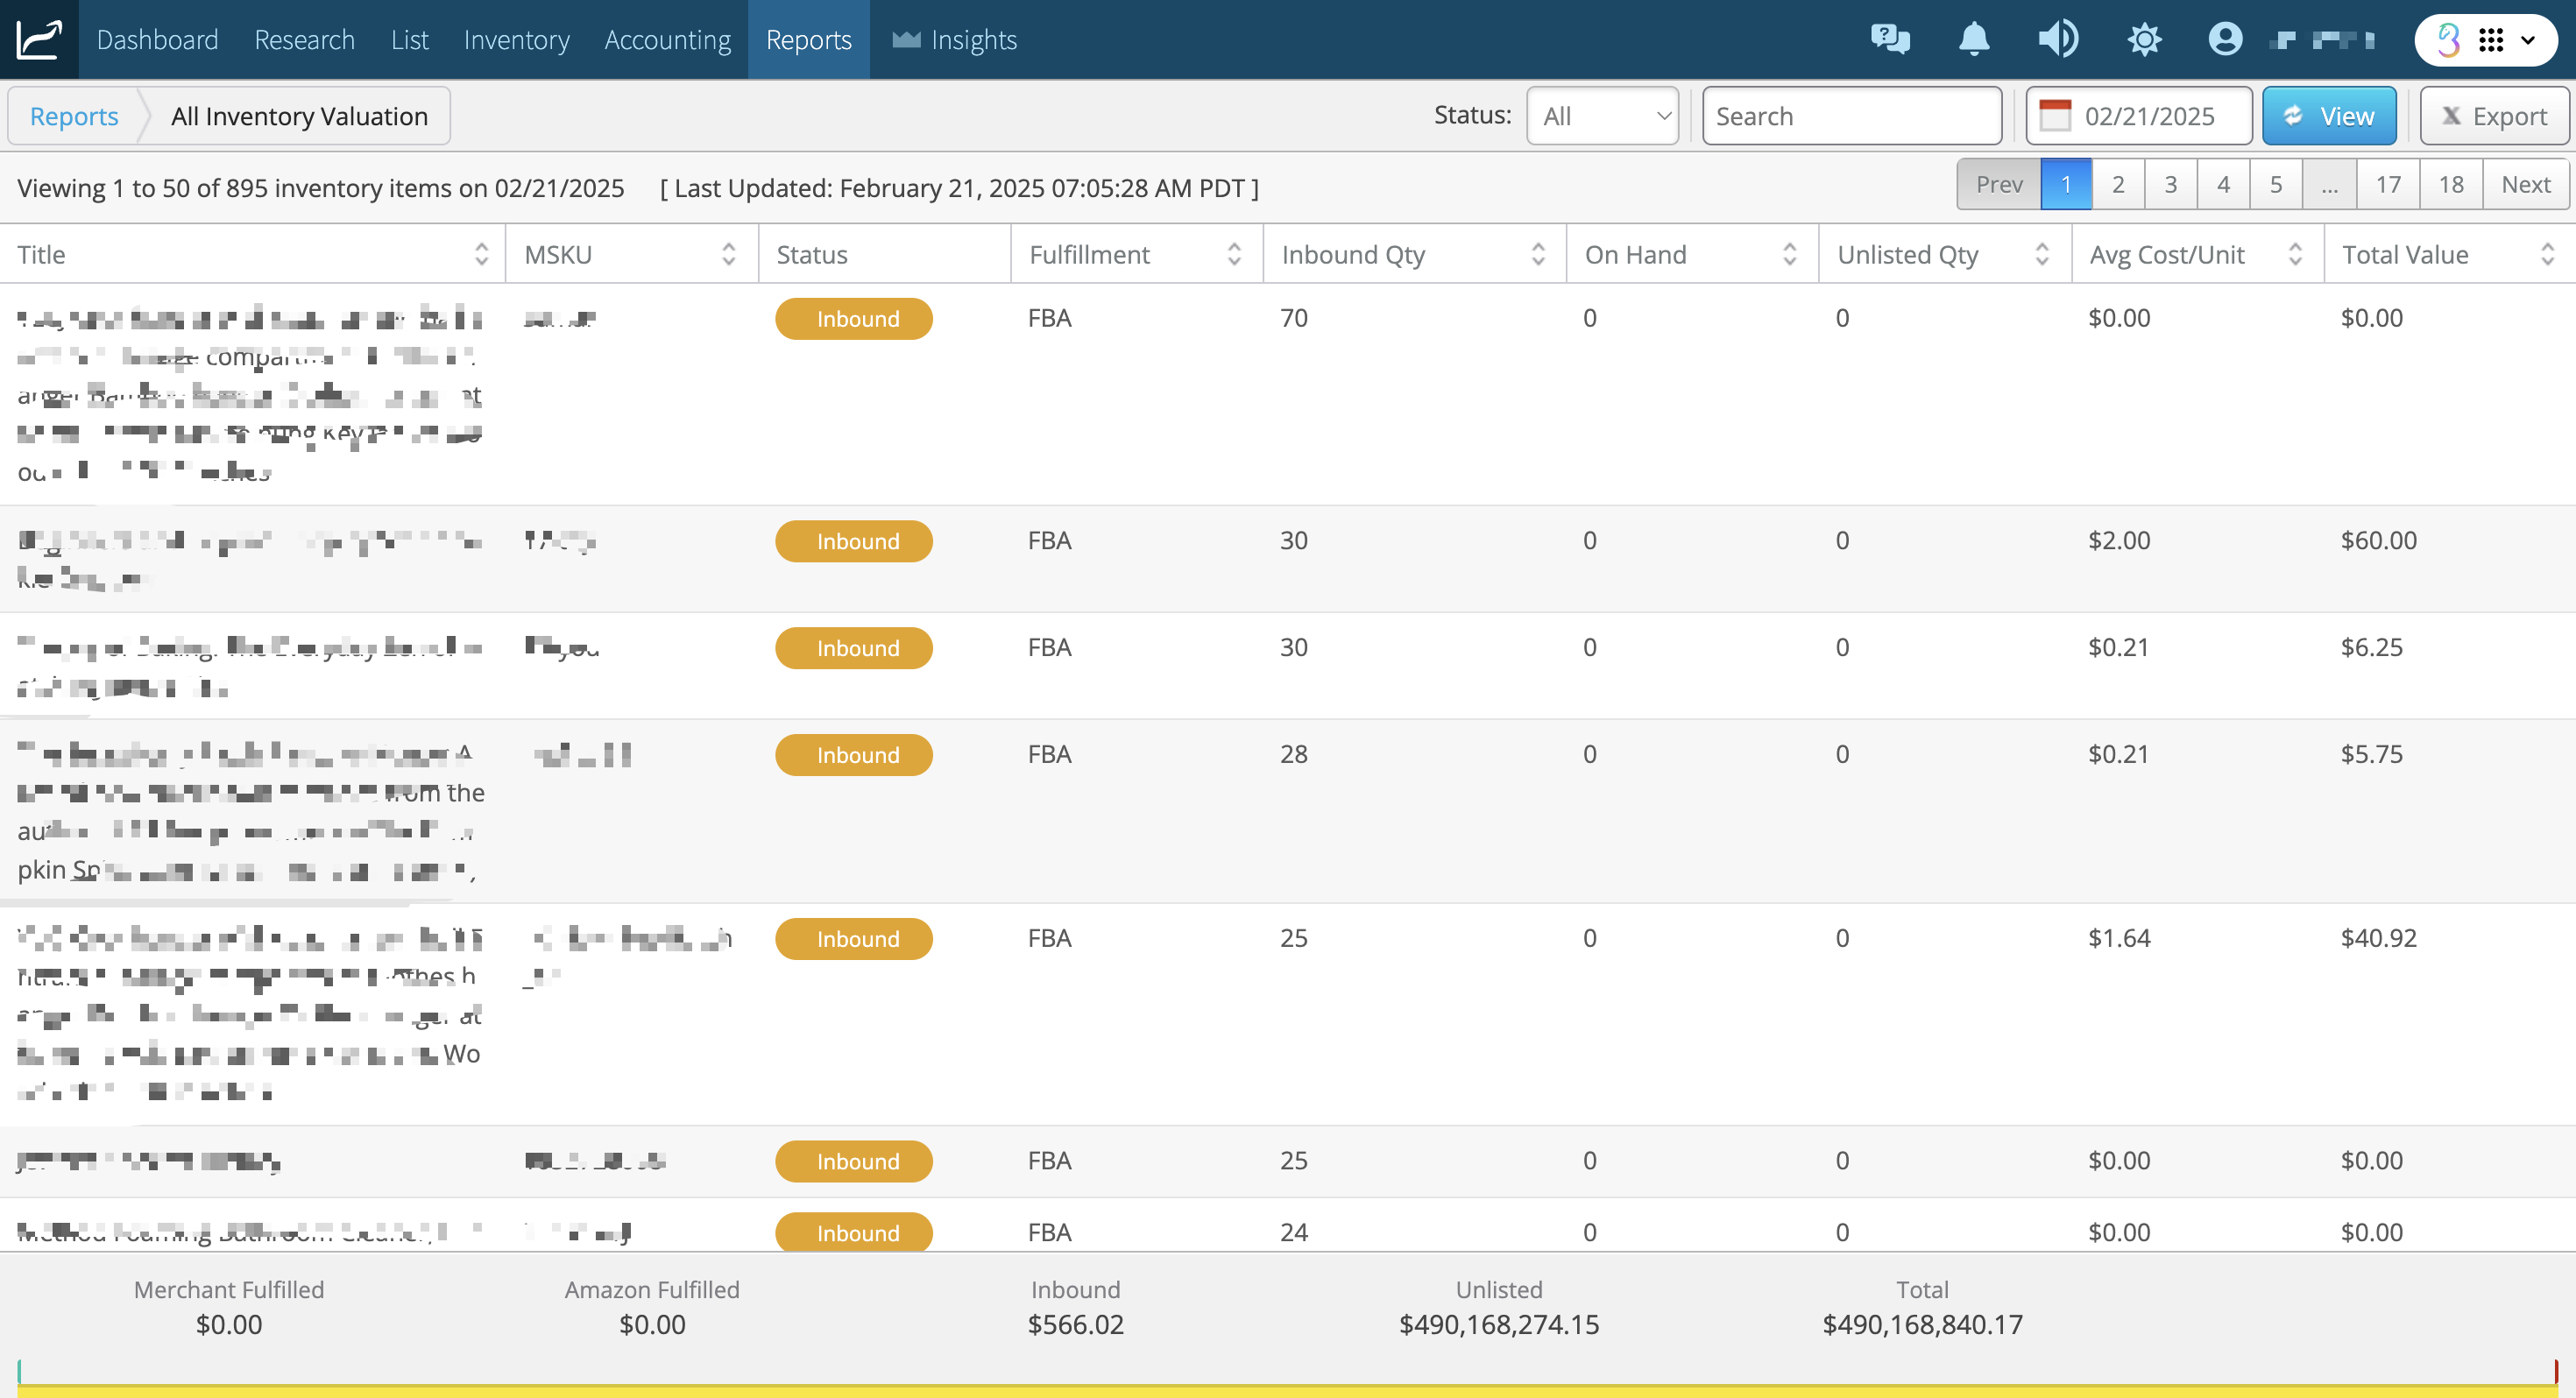Screen dimensions: 2576x1398
Task: Click the Inbound badge for $60.00 row
Action: [854, 541]
